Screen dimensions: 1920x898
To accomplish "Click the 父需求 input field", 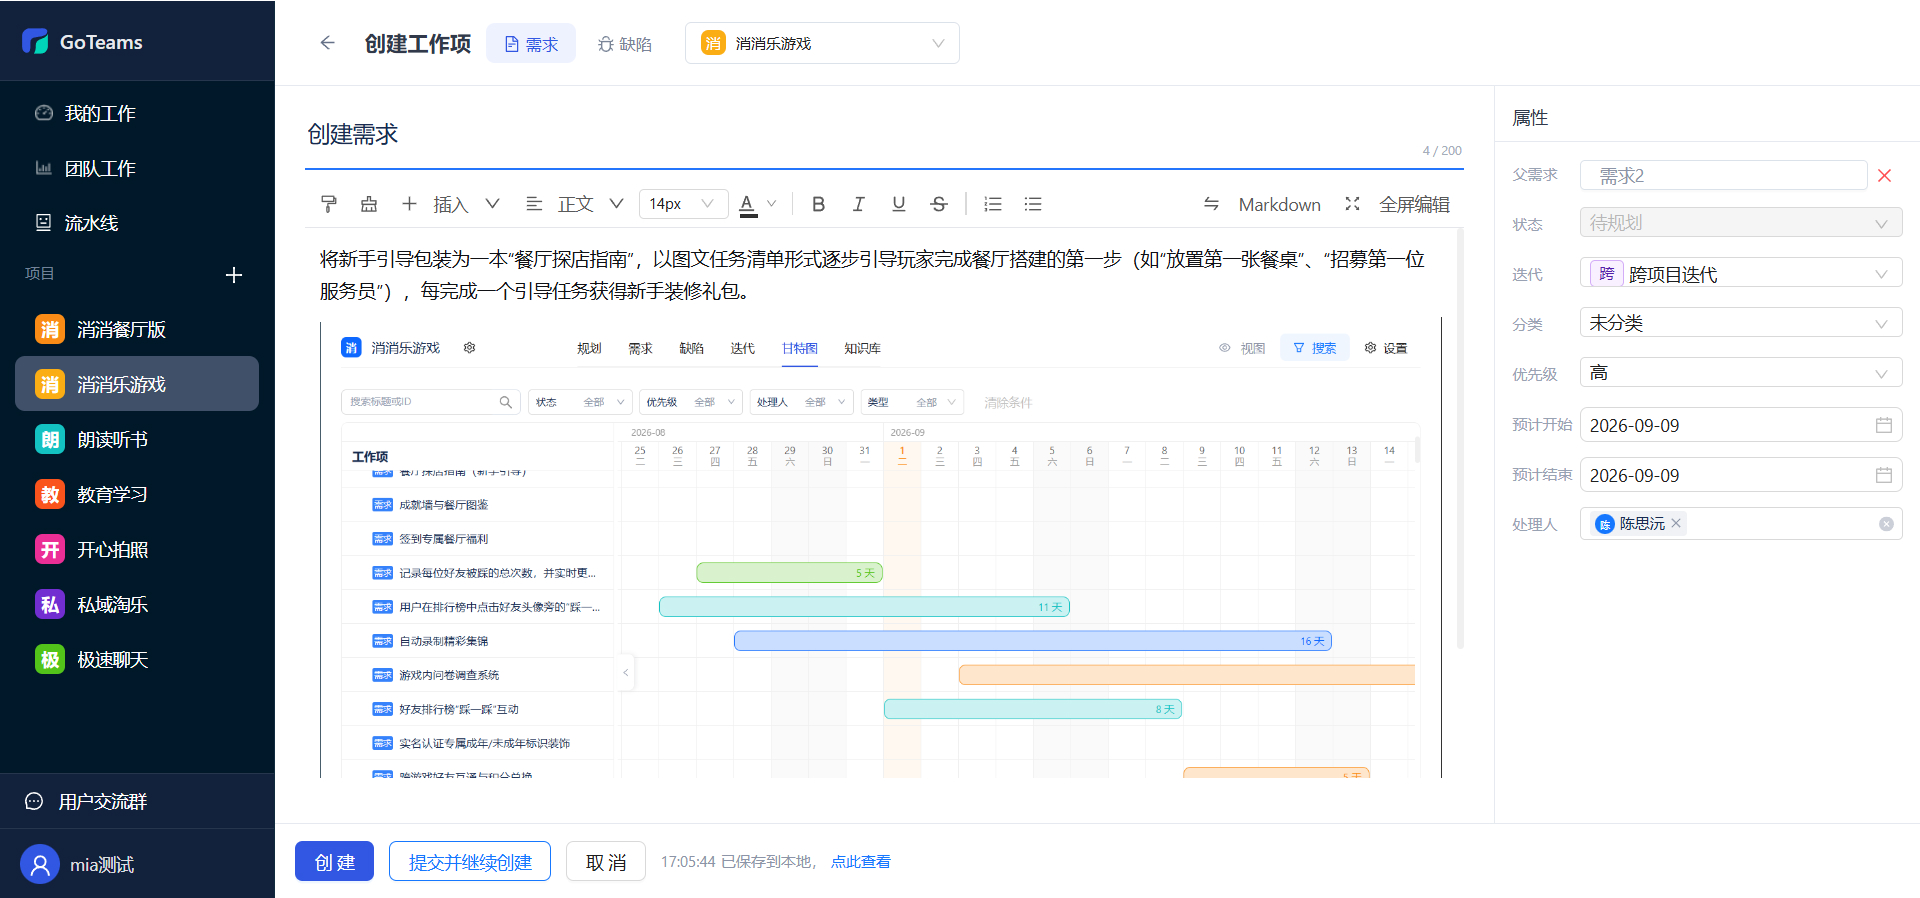I will [x=1724, y=175].
